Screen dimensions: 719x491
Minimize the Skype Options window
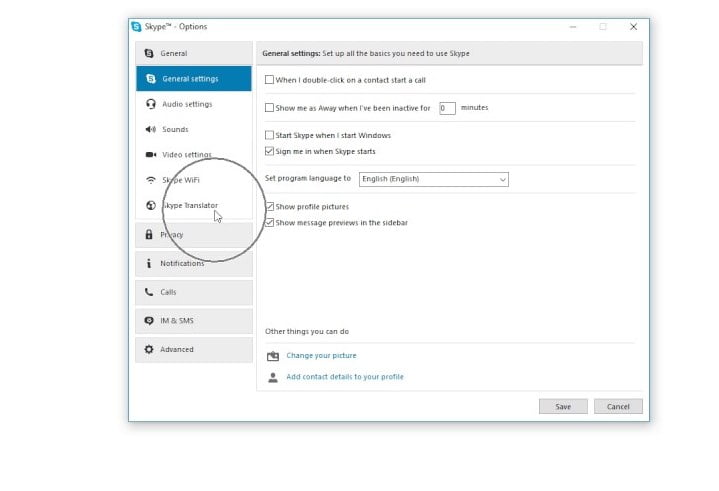[573, 27]
